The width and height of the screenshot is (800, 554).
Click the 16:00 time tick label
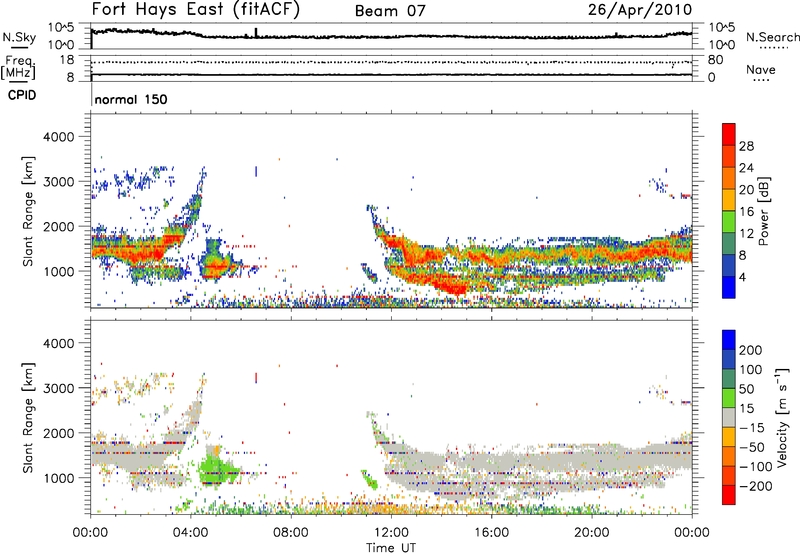491,533
